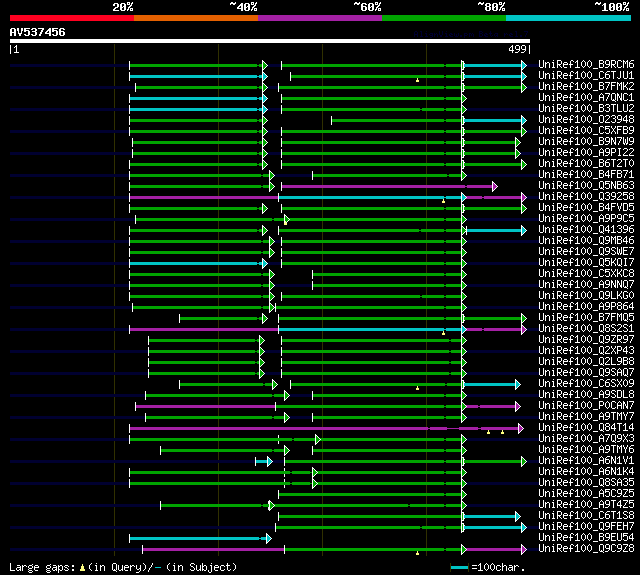Select the UniRef100_C5XKC8 hit
Viewport: 640px width, 575px height.
coord(586,274)
